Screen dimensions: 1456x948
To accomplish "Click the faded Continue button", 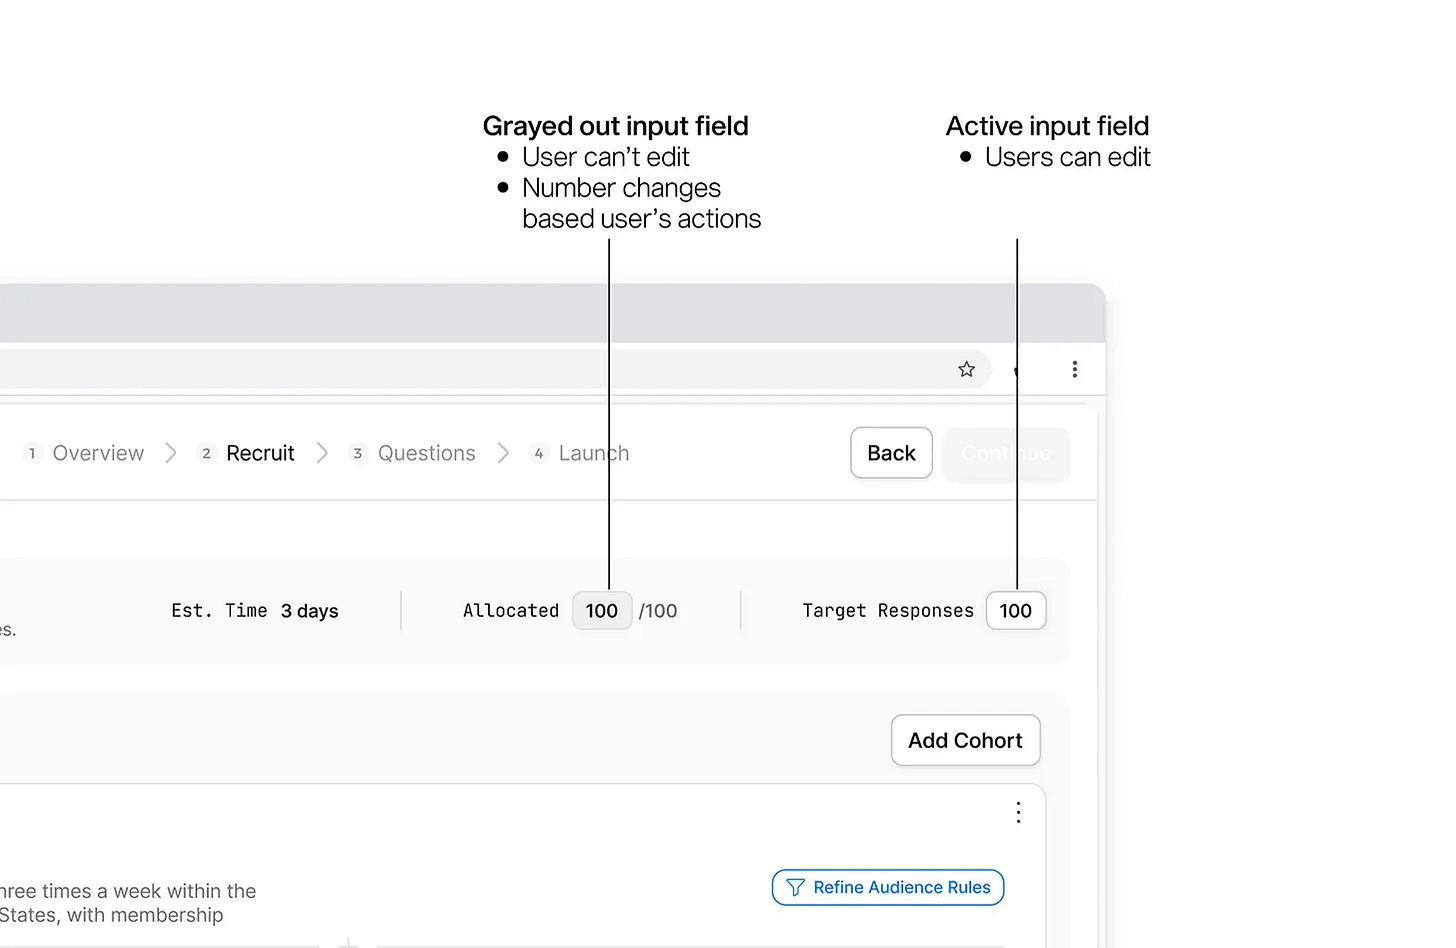I will coord(1006,454).
